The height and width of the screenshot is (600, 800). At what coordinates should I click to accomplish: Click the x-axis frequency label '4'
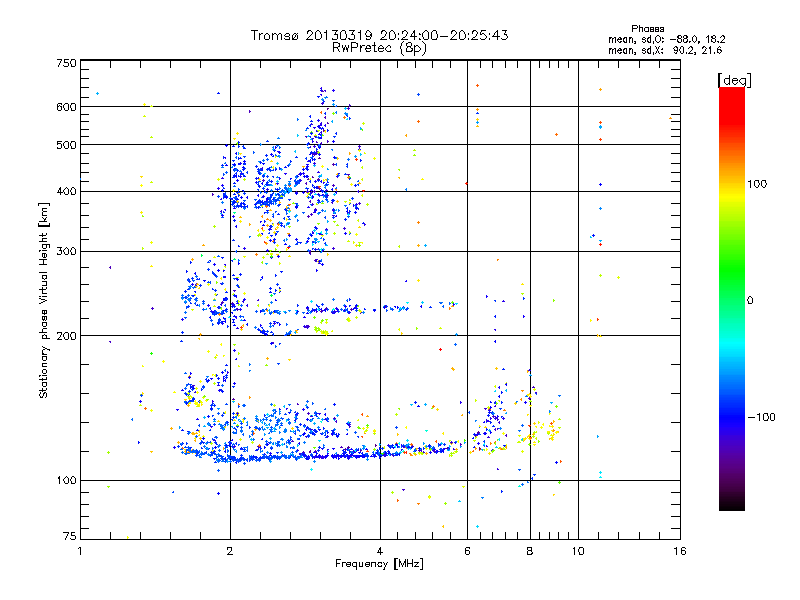[x=380, y=551]
